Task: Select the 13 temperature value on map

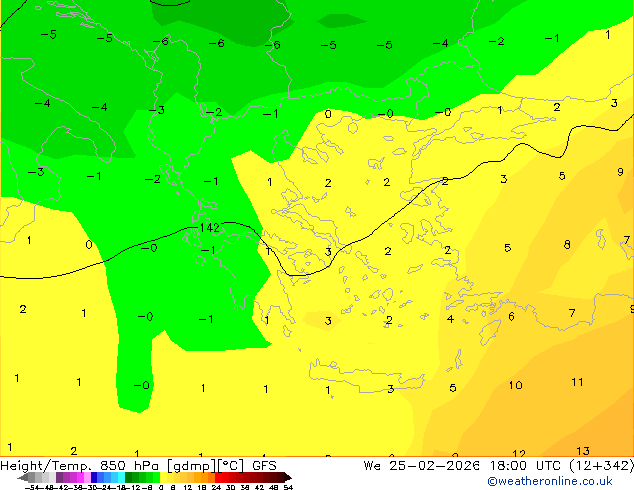Action: (583, 450)
